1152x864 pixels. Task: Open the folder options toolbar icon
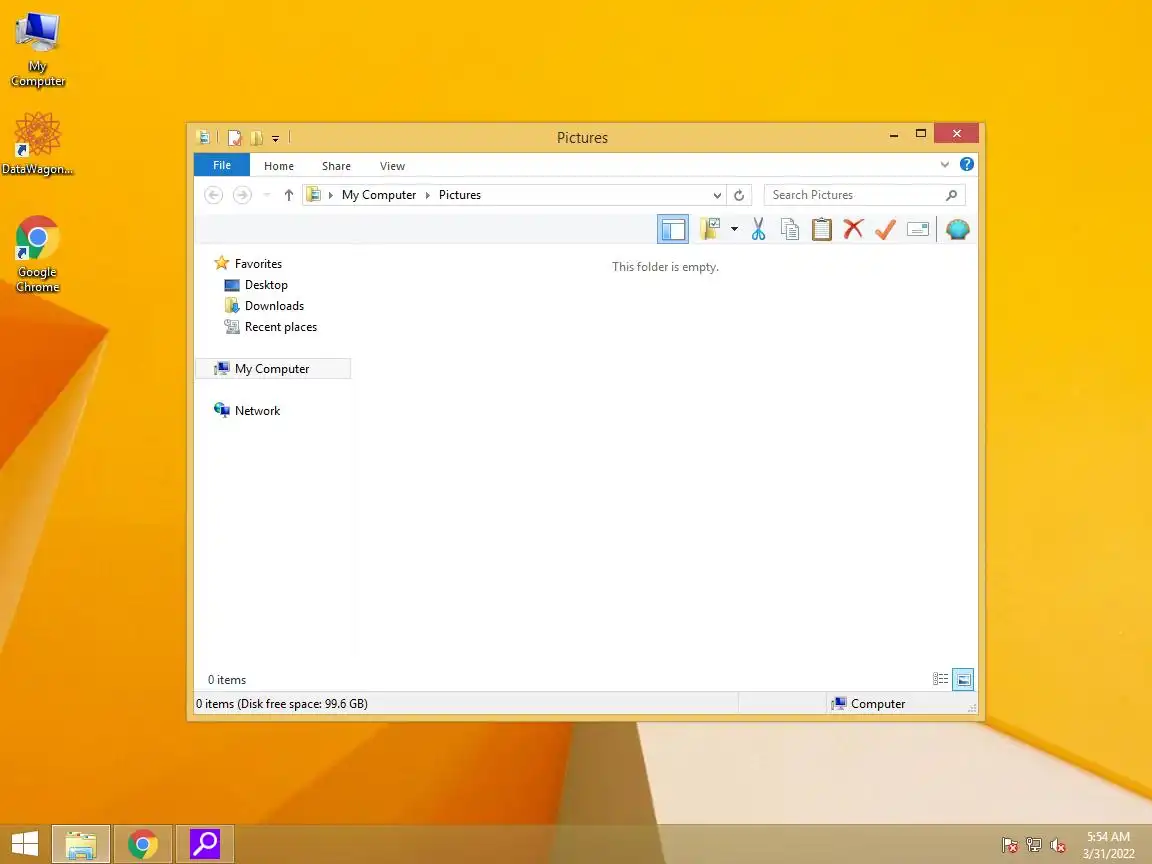pos(710,229)
